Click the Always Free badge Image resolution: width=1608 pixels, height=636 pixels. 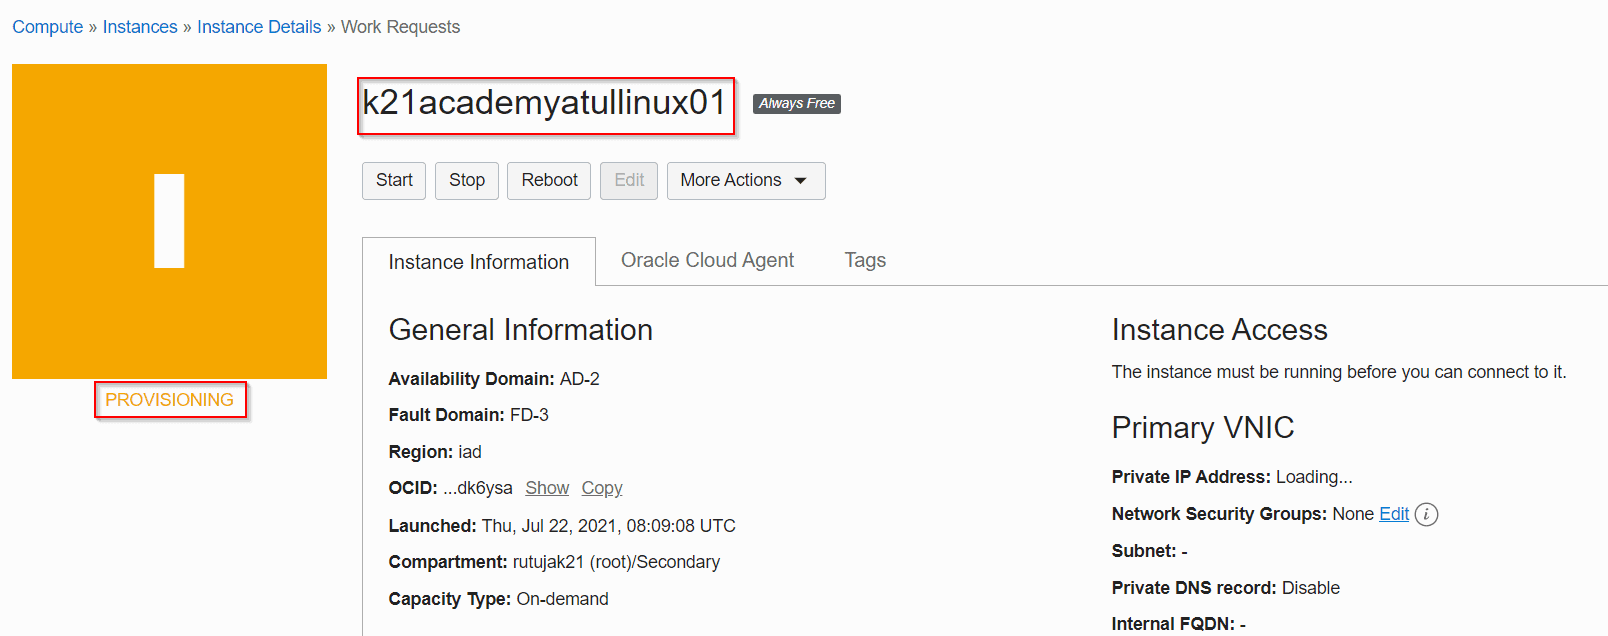796,103
